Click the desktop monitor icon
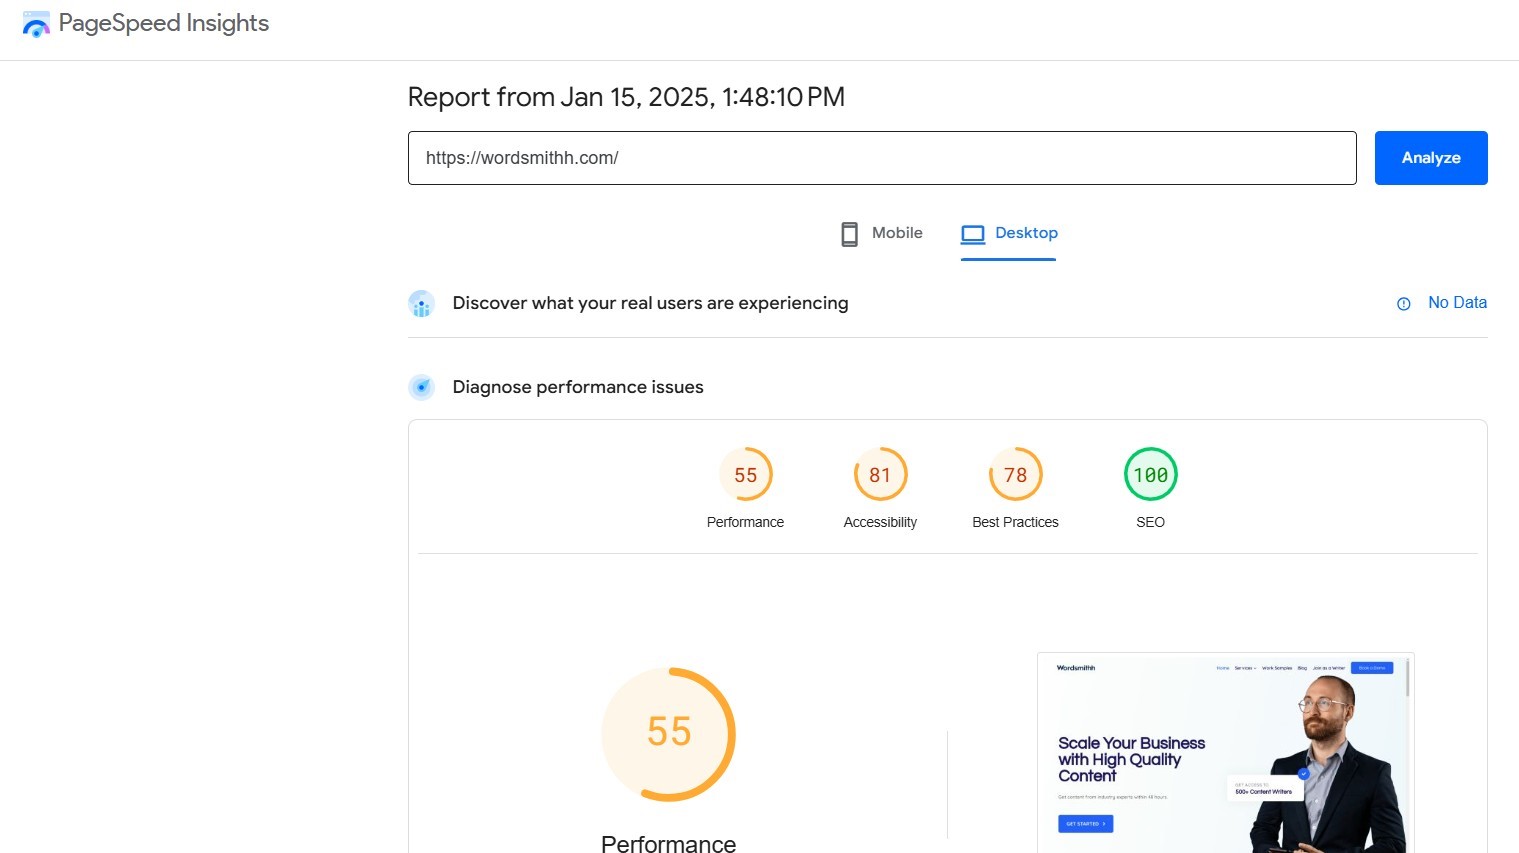Screen dimensions: 1519x853 pyautogui.click(x=973, y=234)
